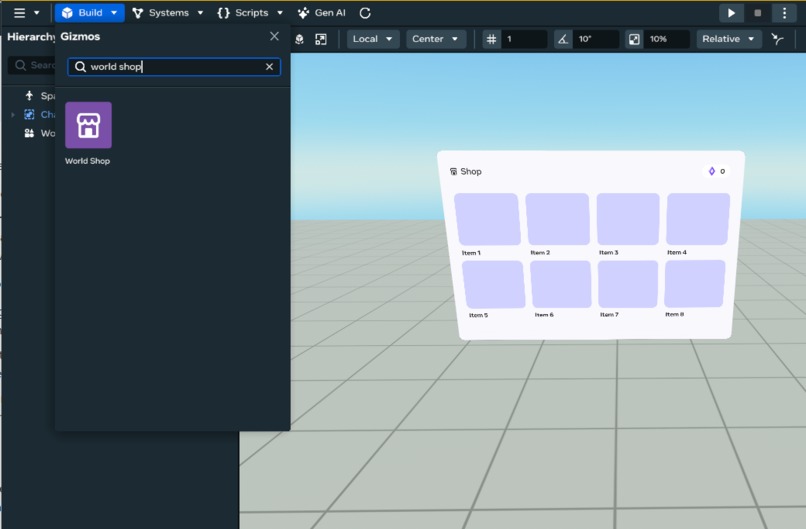Click into the Gizmos search field

174,67
